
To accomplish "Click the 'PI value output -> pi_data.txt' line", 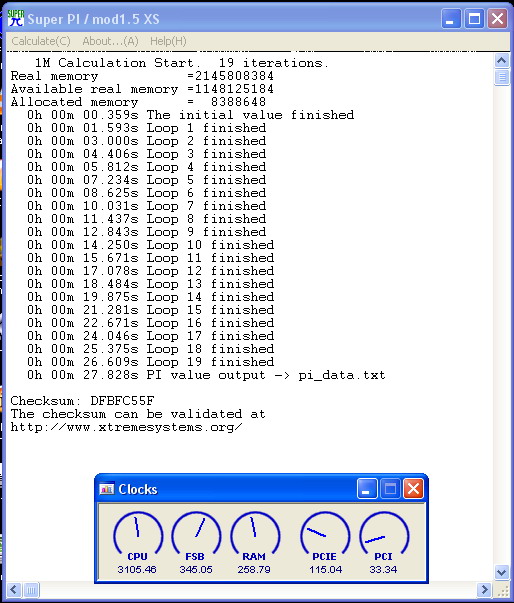I will [x=206, y=375].
